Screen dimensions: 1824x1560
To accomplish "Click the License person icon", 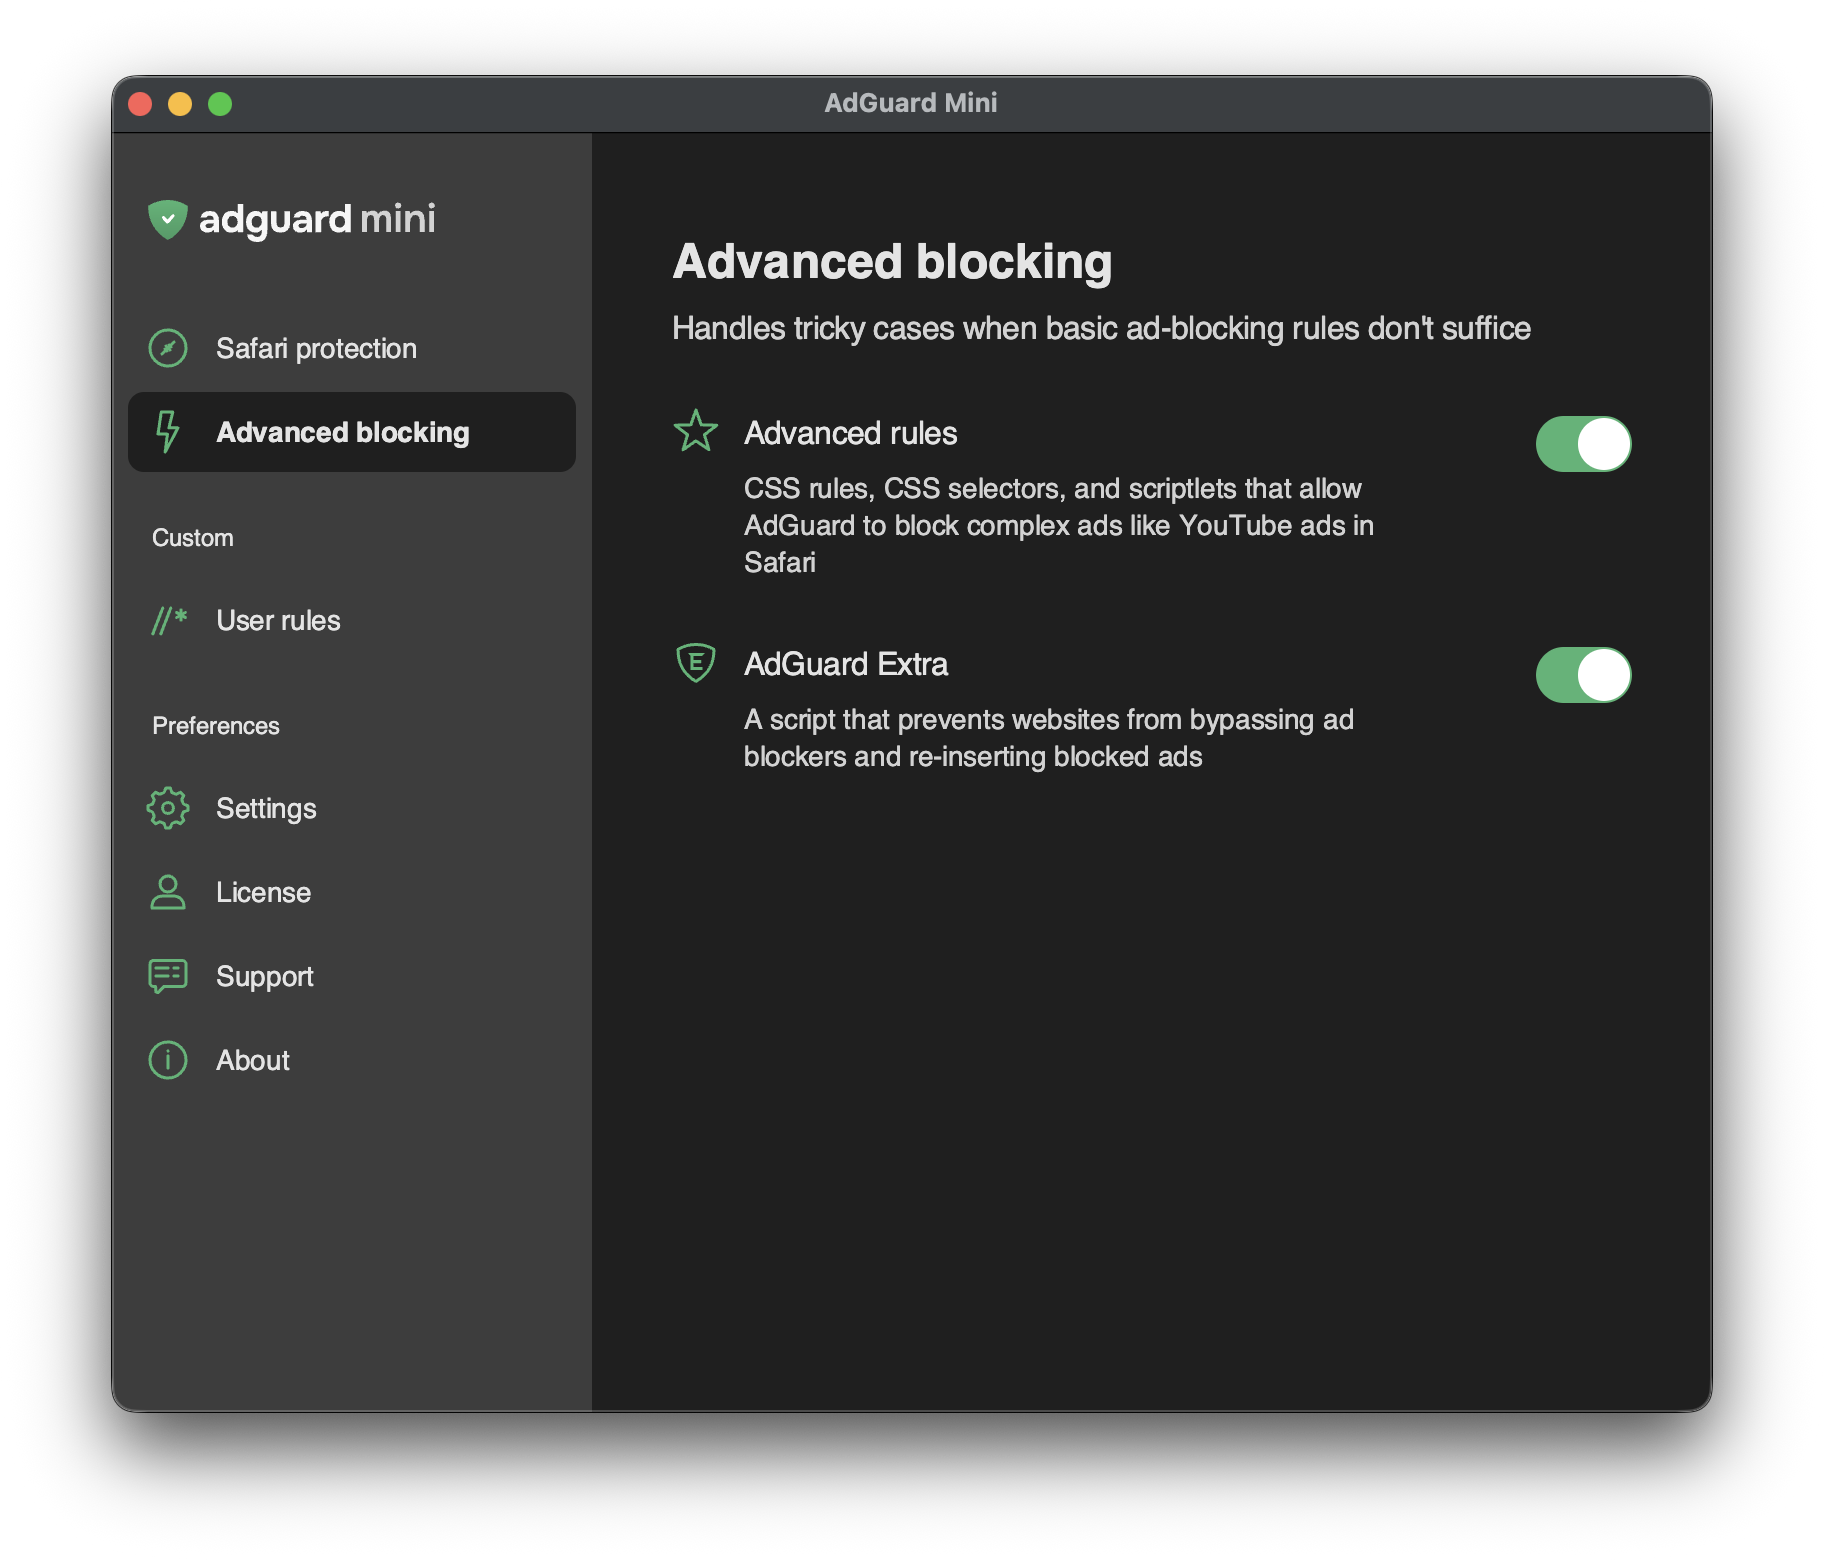I will (168, 892).
